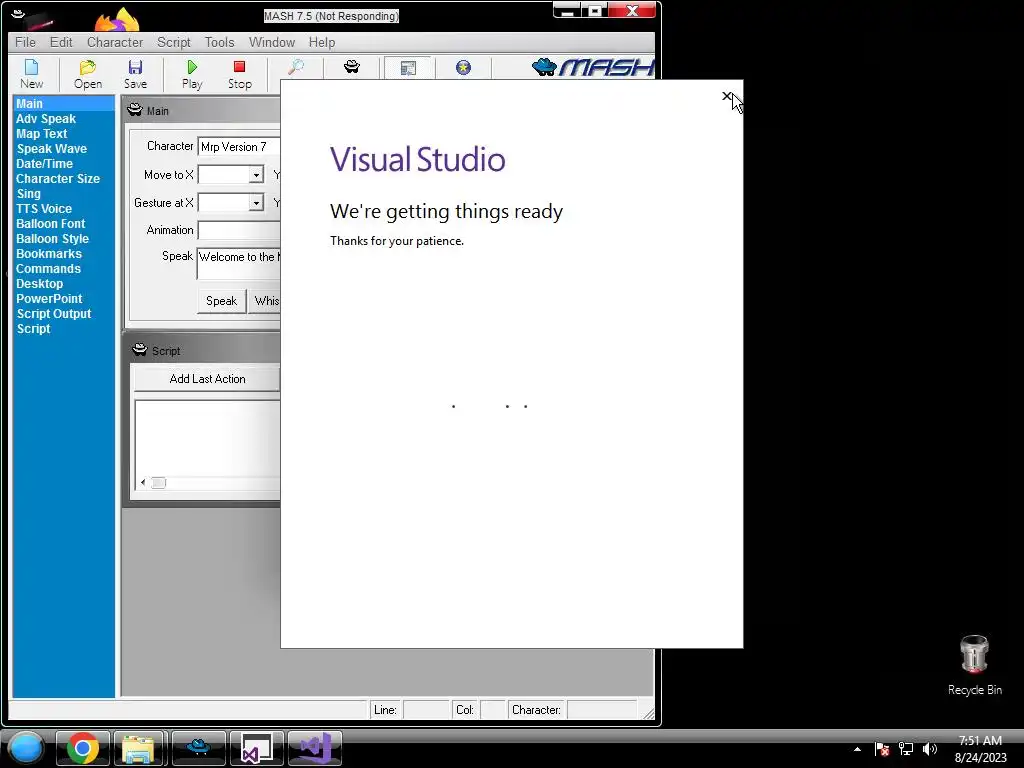This screenshot has width=1024, height=768.
Task: Click the script list horizontal scrollbar thumb
Action: 159,483
